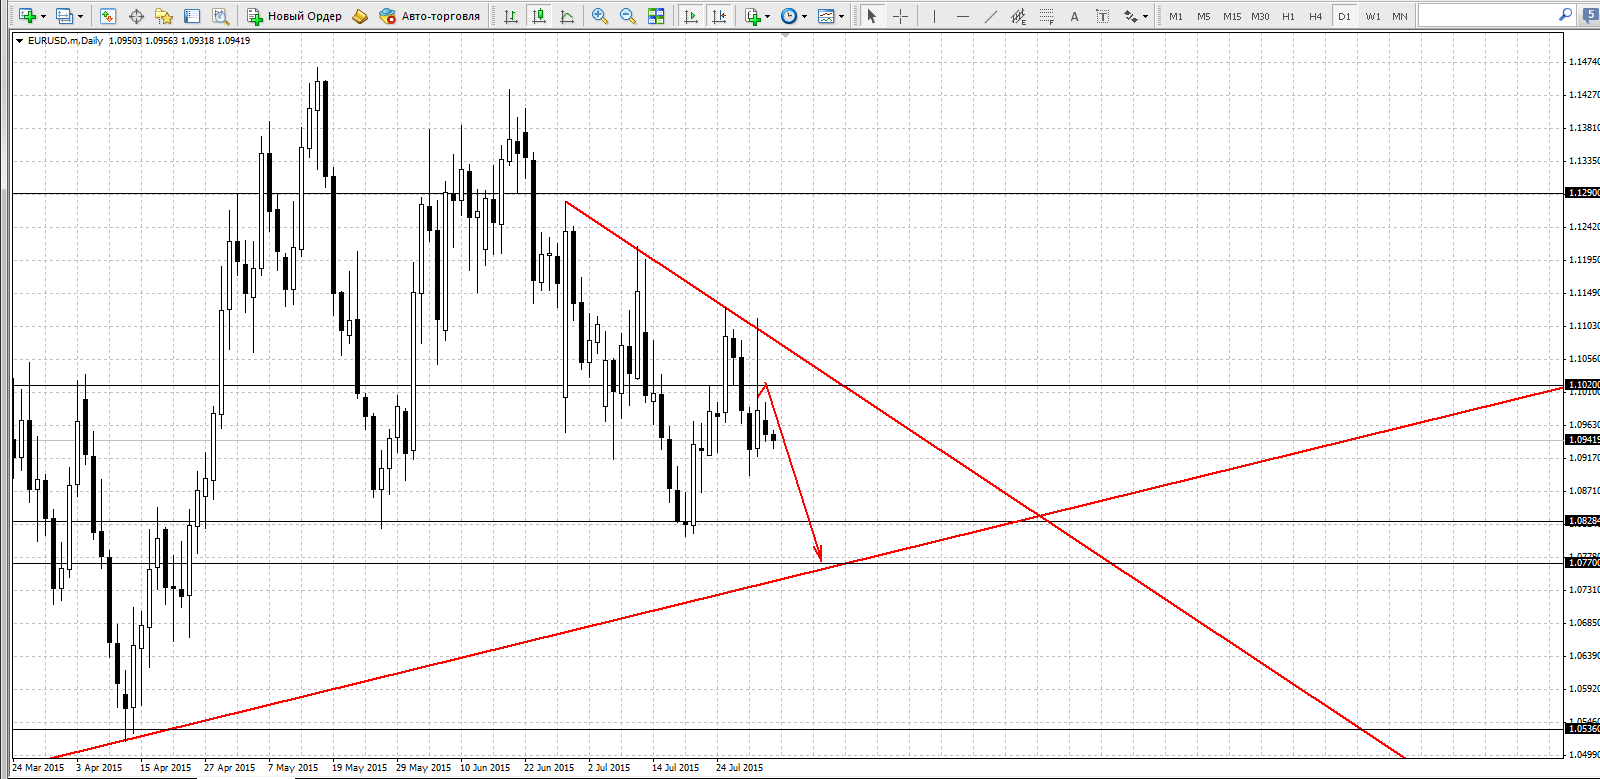Click the Новый Ордер button

click(x=295, y=16)
